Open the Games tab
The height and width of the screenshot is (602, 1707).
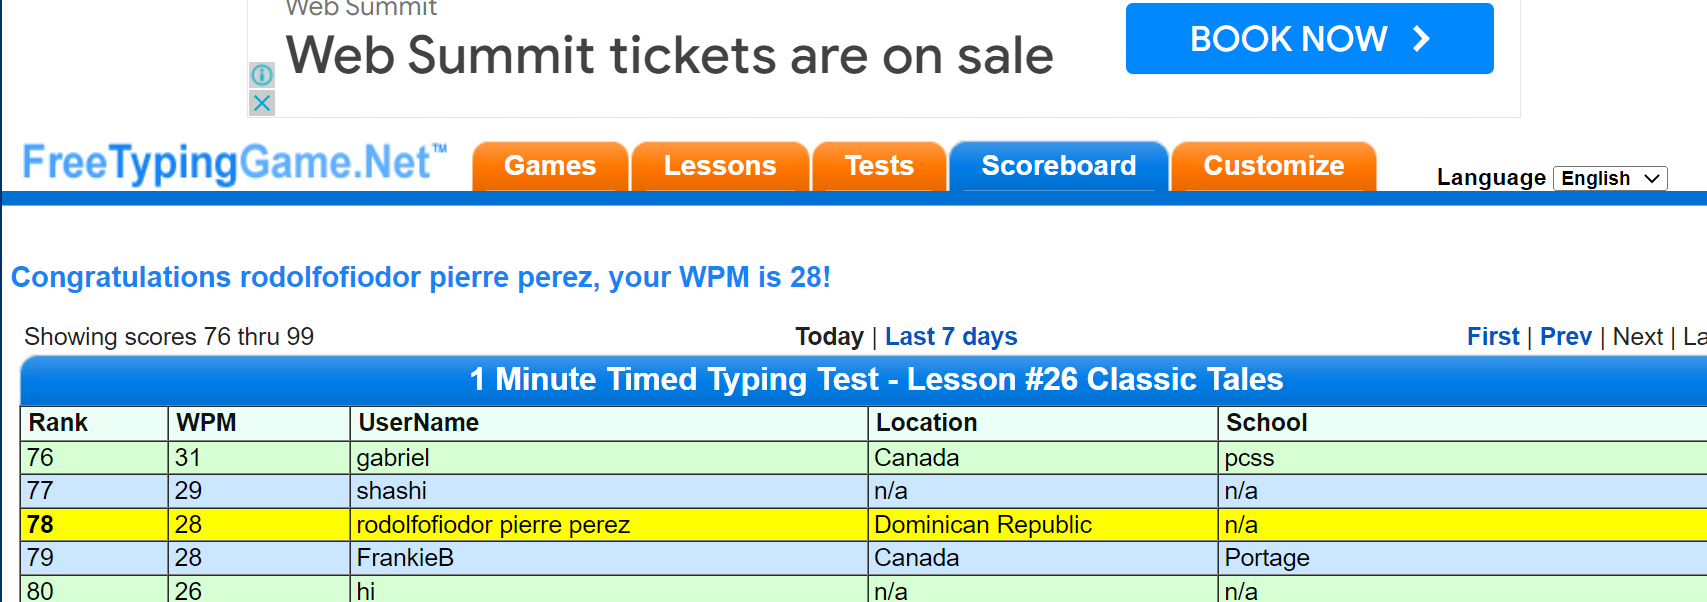[x=550, y=166]
